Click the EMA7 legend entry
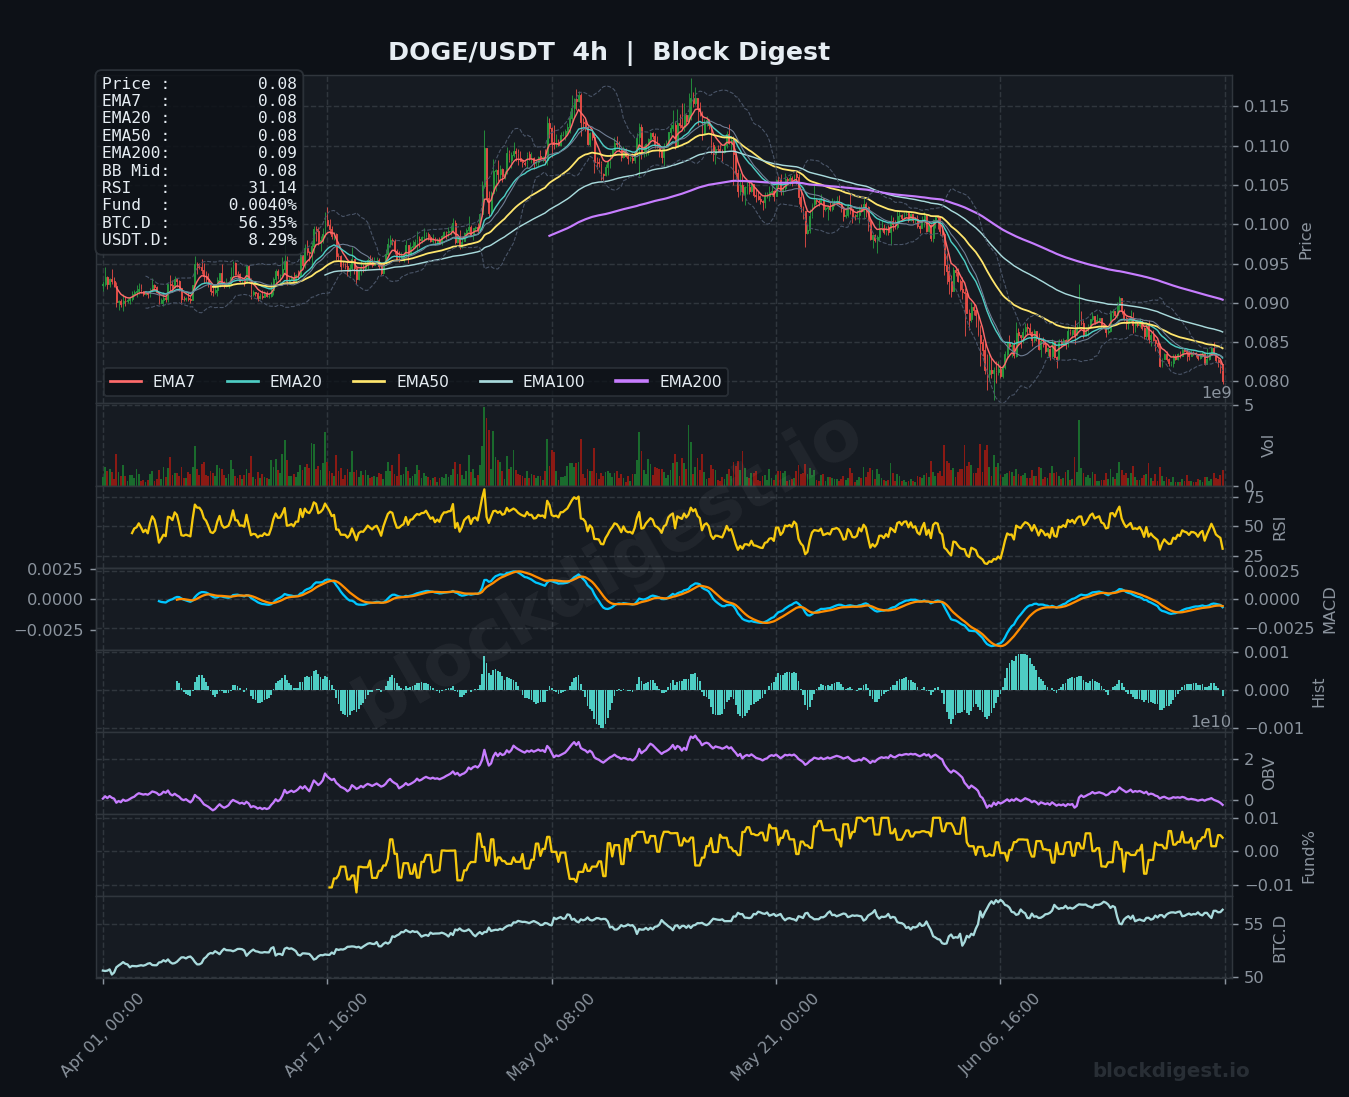The width and height of the screenshot is (1349, 1097). tap(152, 381)
